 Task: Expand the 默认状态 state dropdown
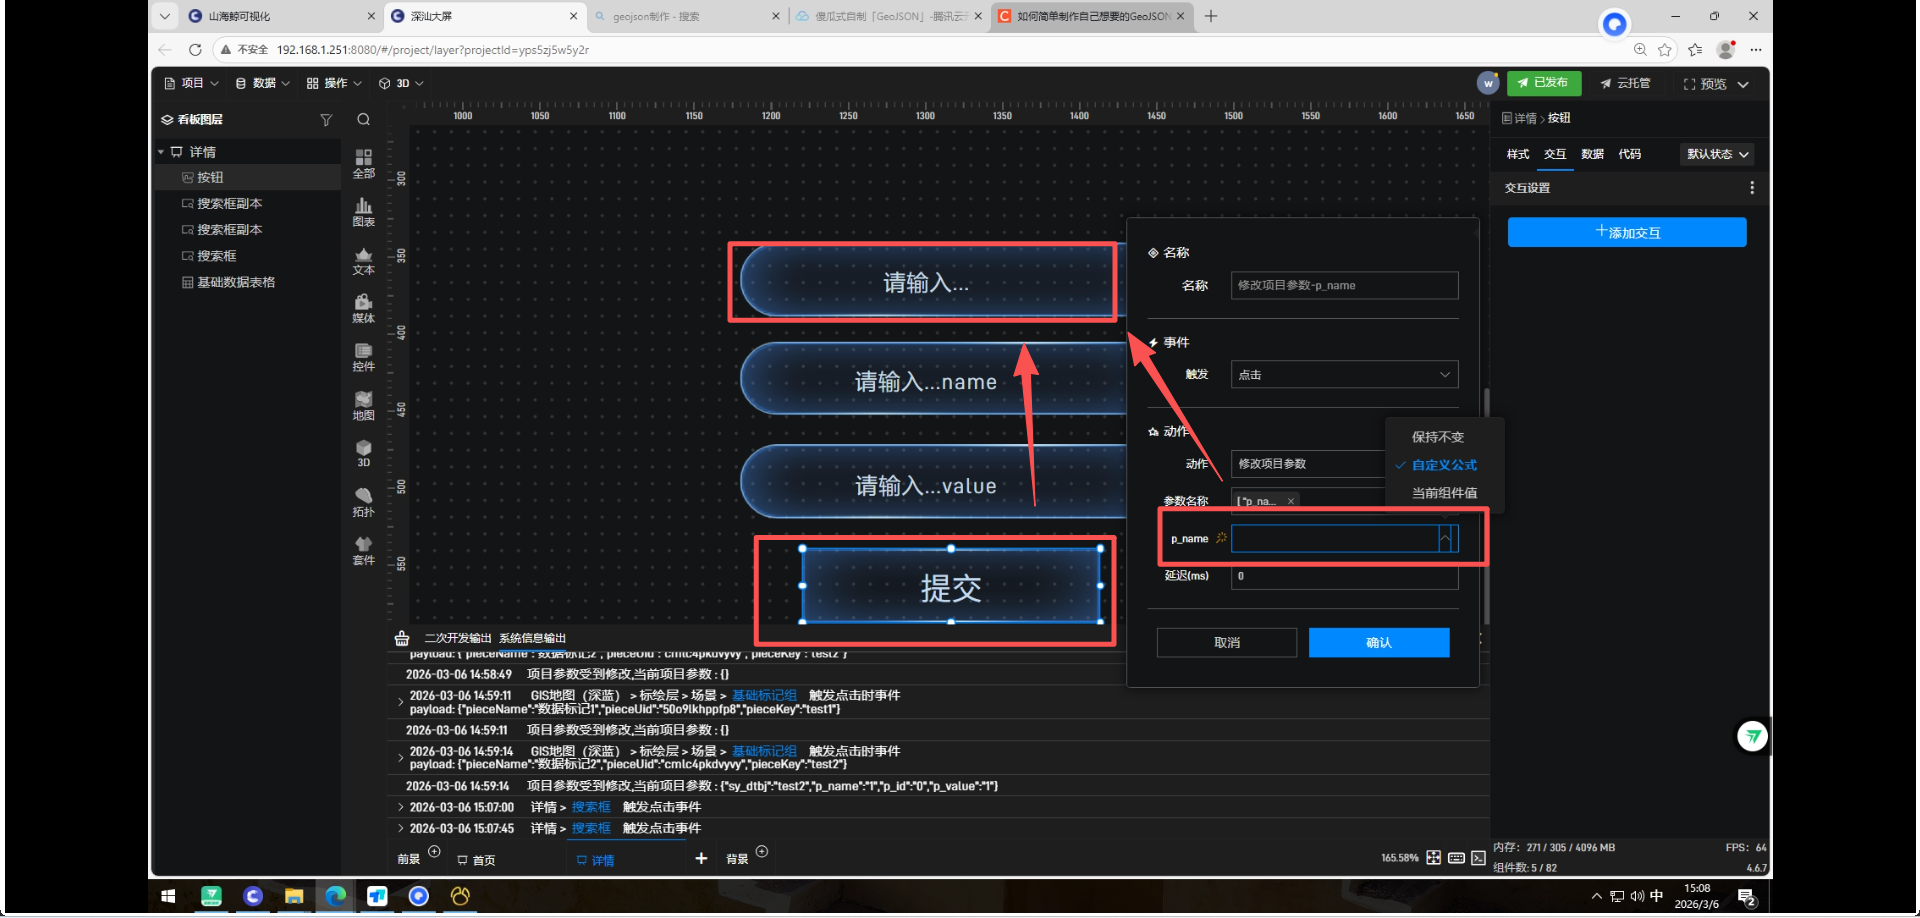[1717, 154]
